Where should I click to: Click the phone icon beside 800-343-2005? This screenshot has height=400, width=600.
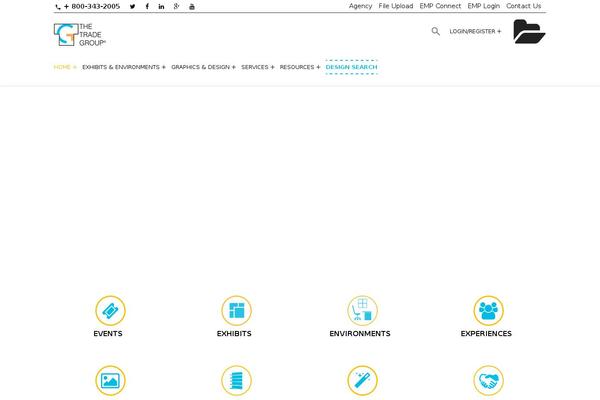click(x=58, y=7)
